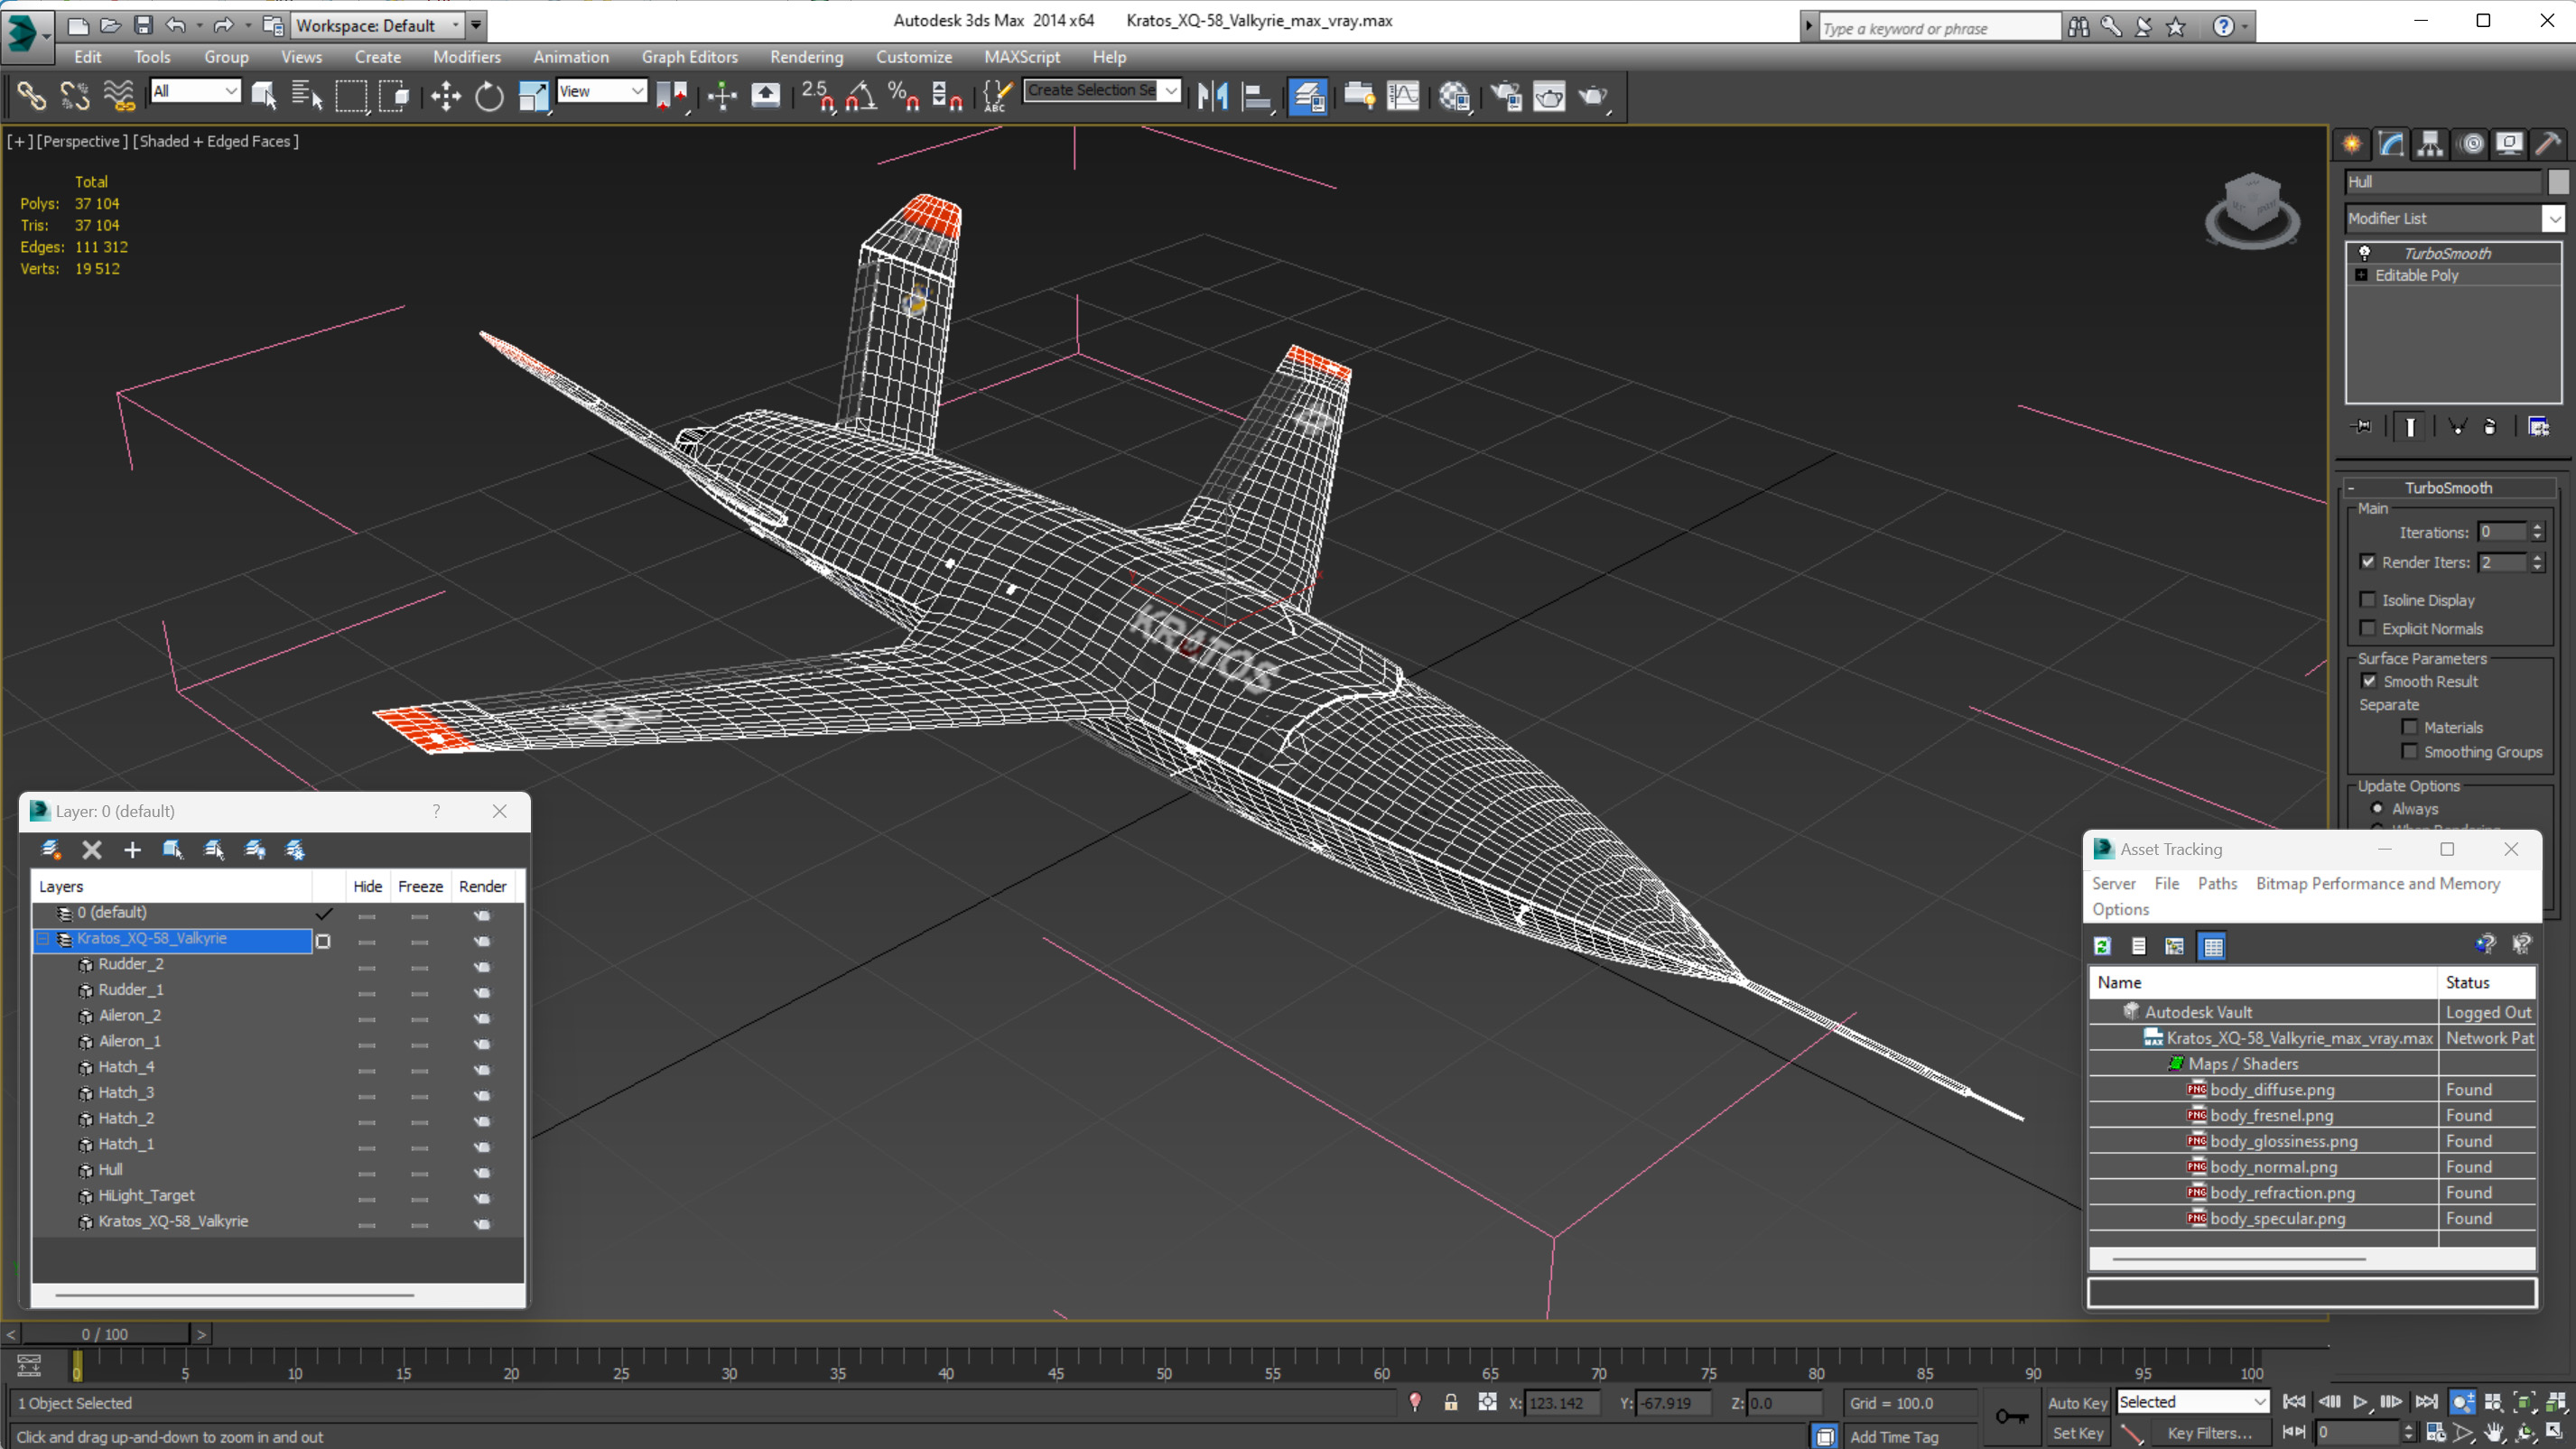Click Refresh icon in Asset Tracking
Screen dimensions: 2576x1449
(2102, 946)
